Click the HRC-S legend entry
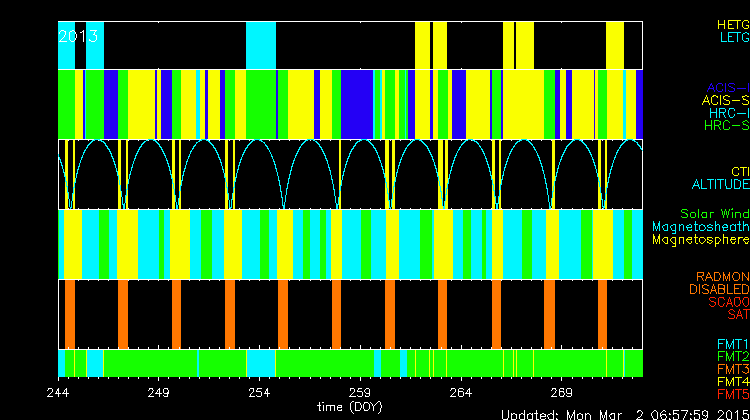Image resolution: width=750 pixels, height=420 pixels. tap(726, 126)
